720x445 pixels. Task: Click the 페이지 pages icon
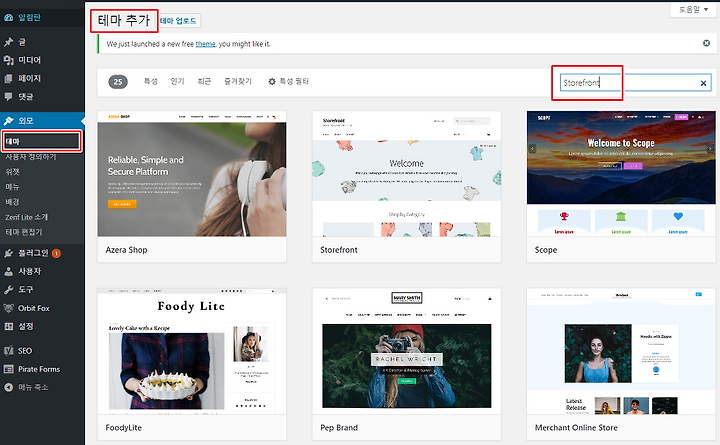coord(8,79)
